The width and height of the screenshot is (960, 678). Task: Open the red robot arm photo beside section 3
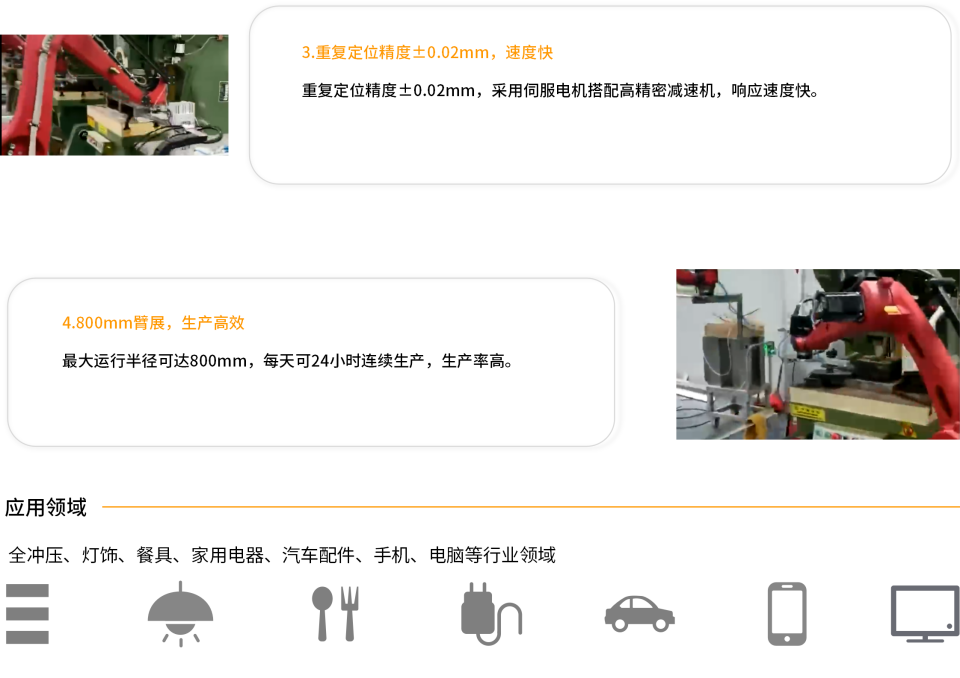tap(114, 95)
